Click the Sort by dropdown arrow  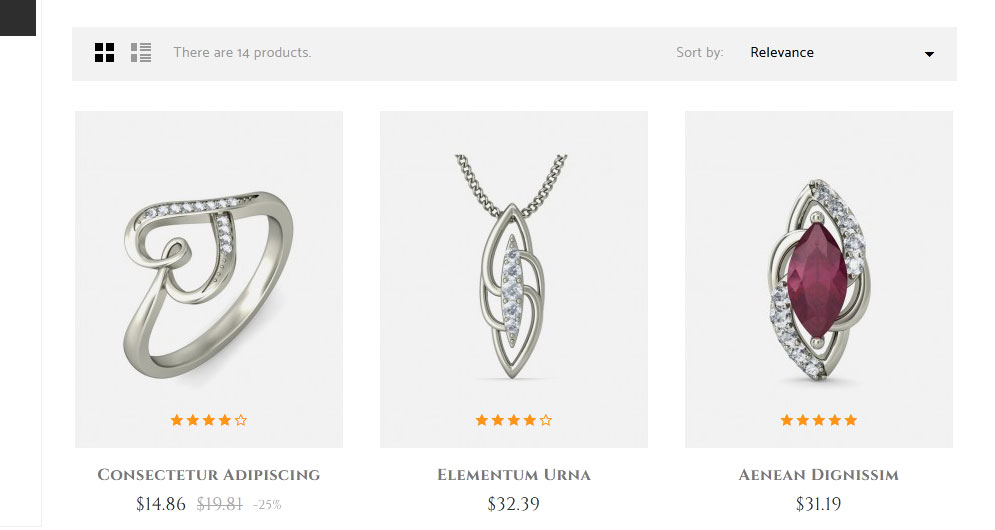coord(929,54)
